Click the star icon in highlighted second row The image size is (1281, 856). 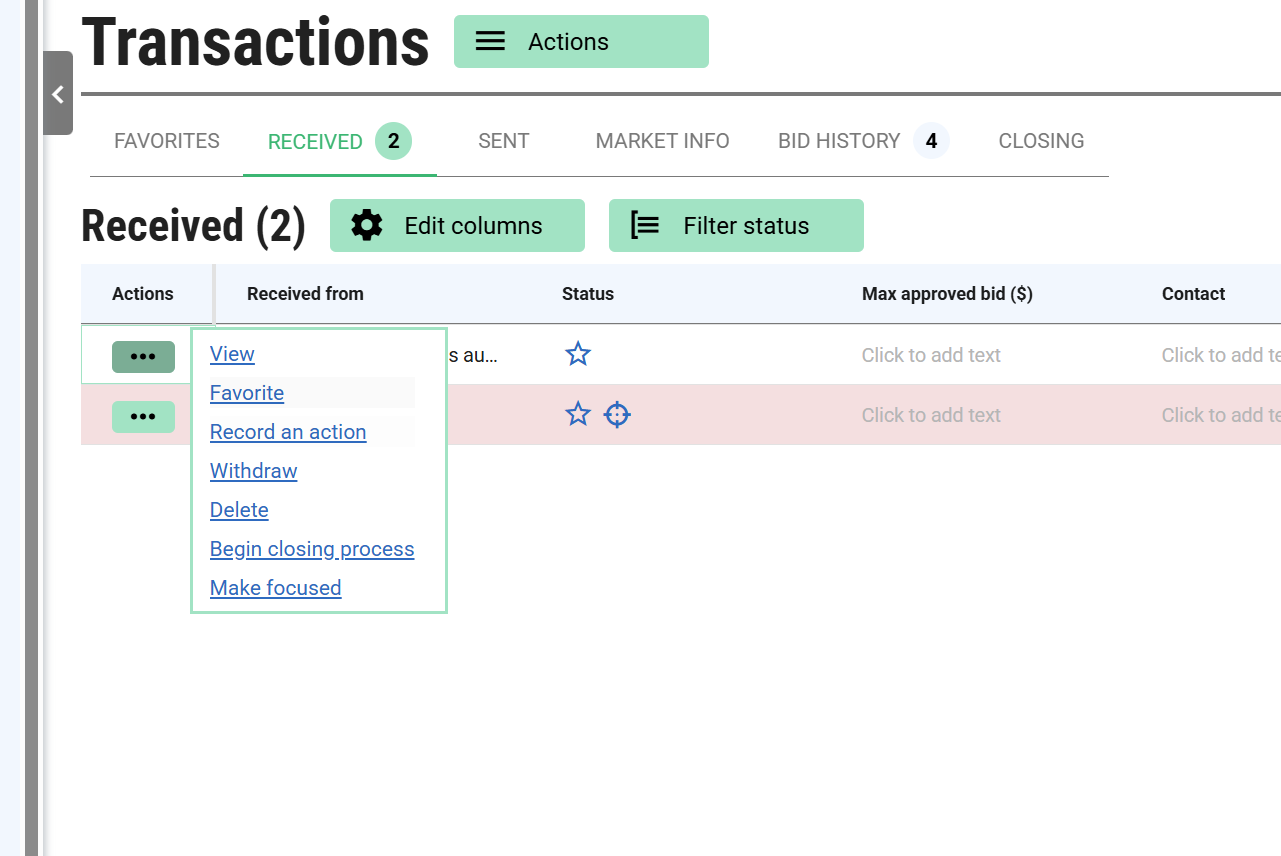[x=578, y=414]
